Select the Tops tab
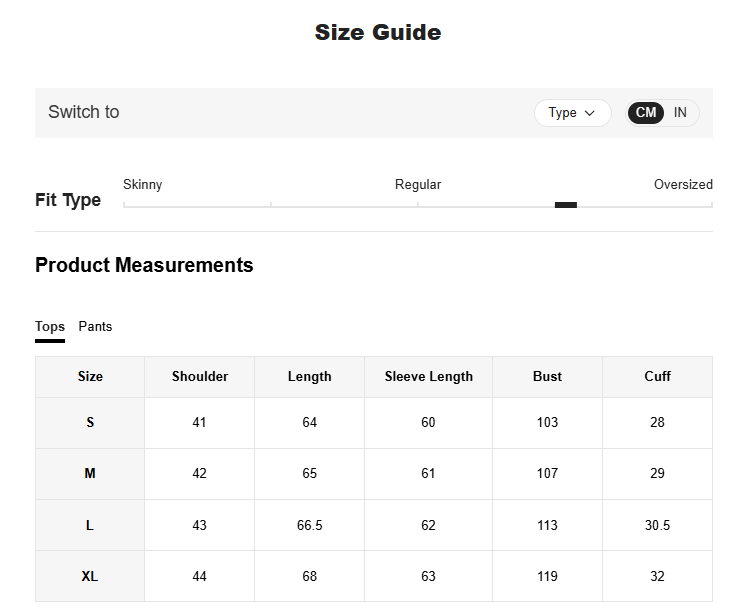The image size is (729, 614). tap(50, 327)
